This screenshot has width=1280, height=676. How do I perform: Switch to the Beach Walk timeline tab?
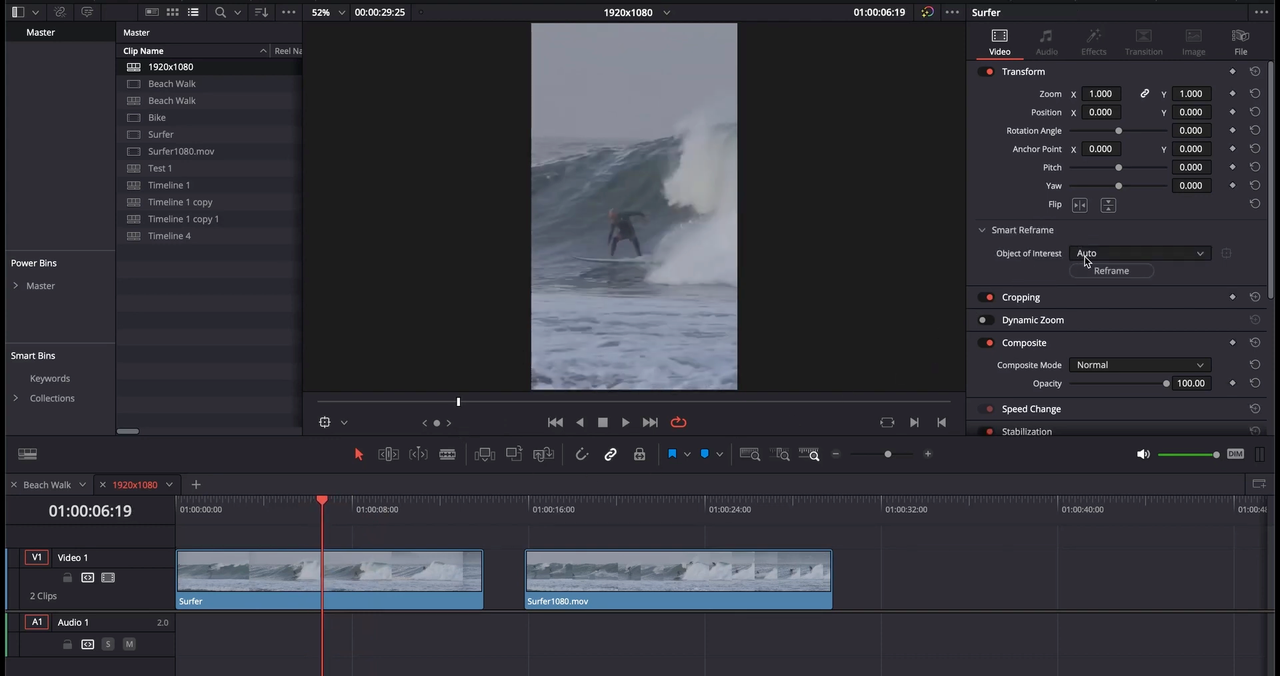(x=47, y=485)
